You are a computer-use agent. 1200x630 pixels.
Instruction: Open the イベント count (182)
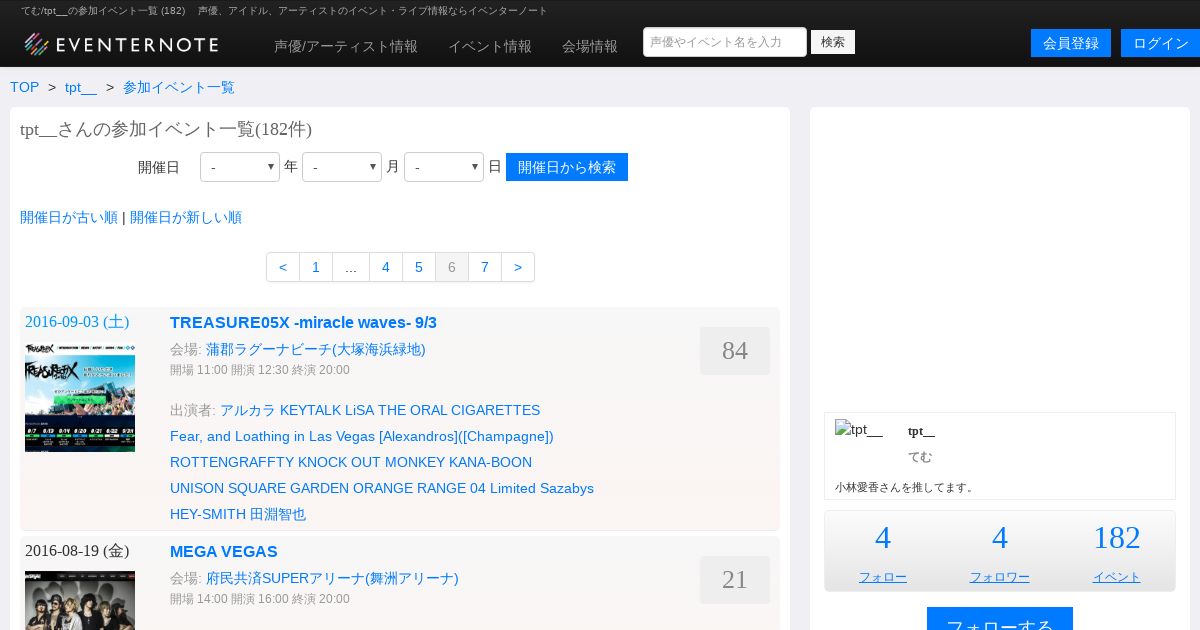(1117, 538)
